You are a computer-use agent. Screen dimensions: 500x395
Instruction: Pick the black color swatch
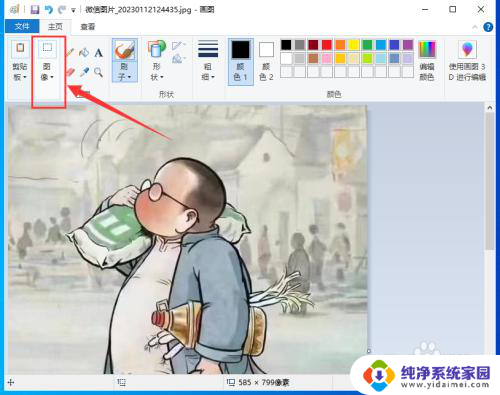[x=286, y=45]
